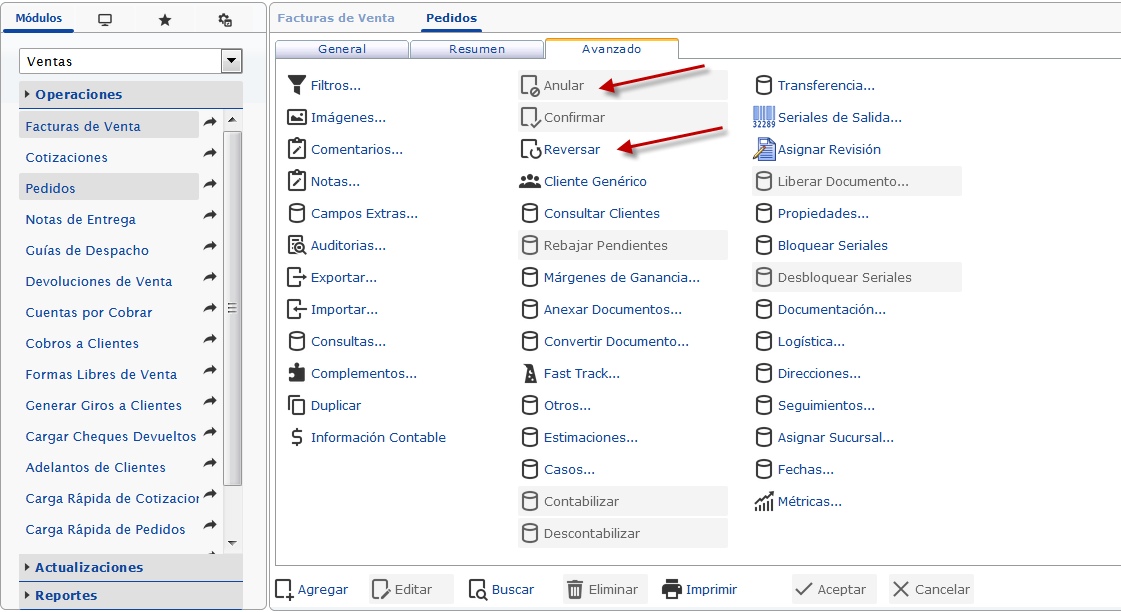Click the Complementos puzzle icon
The height and width of the screenshot is (612, 1121).
(297, 372)
